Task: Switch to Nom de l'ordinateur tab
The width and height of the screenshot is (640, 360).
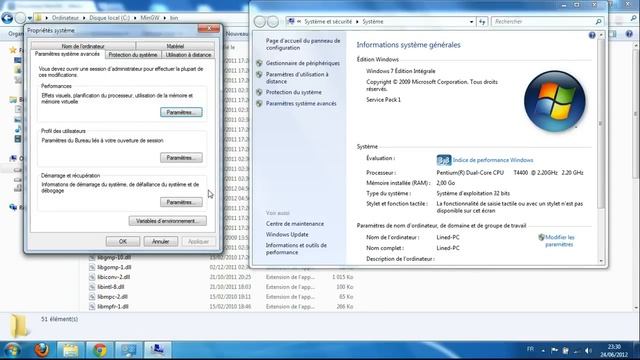Action: (83, 46)
